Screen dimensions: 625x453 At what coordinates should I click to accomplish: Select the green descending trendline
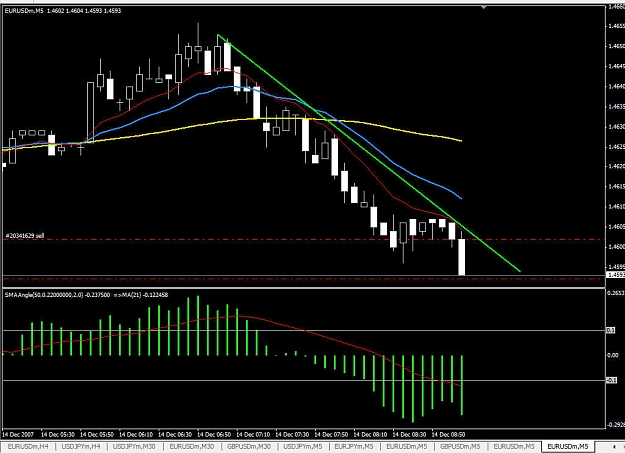pyautogui.click(x=369, y=154)
